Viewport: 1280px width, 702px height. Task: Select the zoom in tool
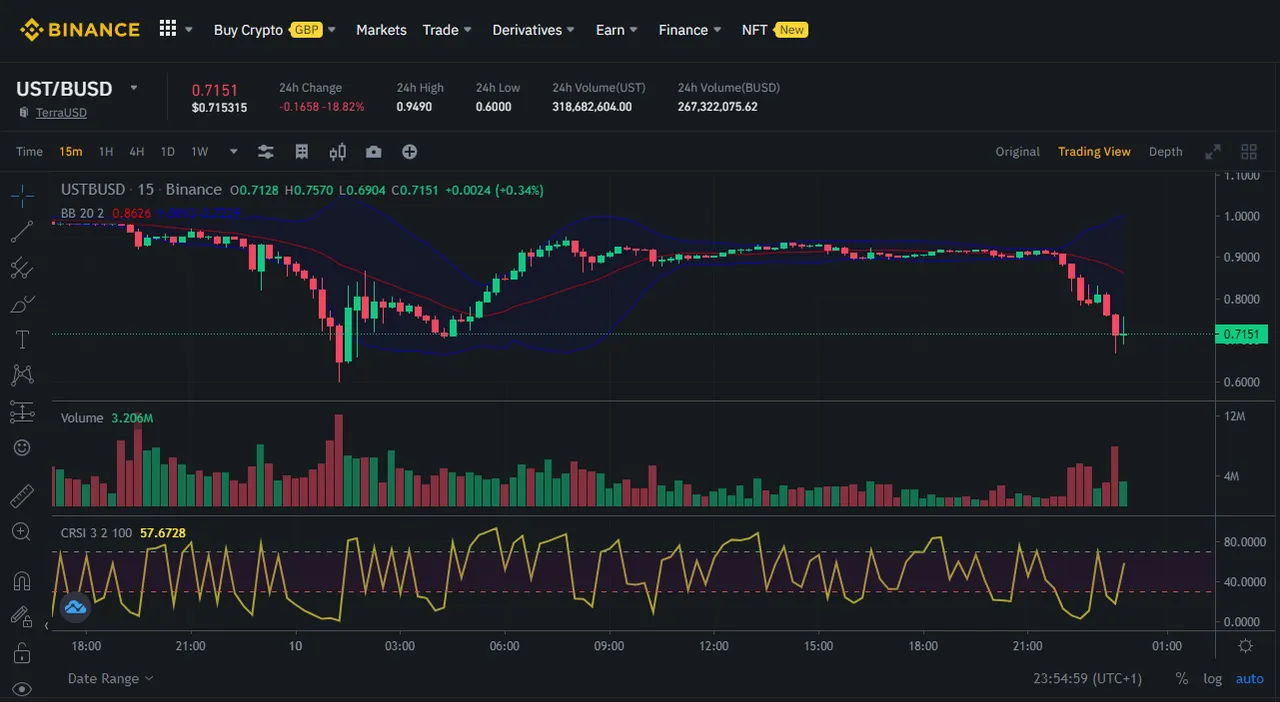(22, 531)
